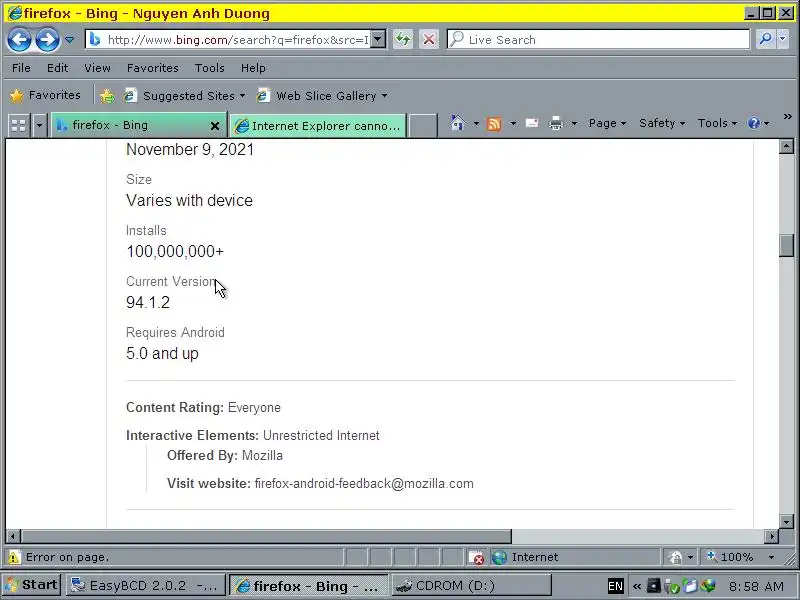Open Suggested Sites dropdown
Viewport: 800px width, 600px height.
pyautogui.click(x=186, y=96)
